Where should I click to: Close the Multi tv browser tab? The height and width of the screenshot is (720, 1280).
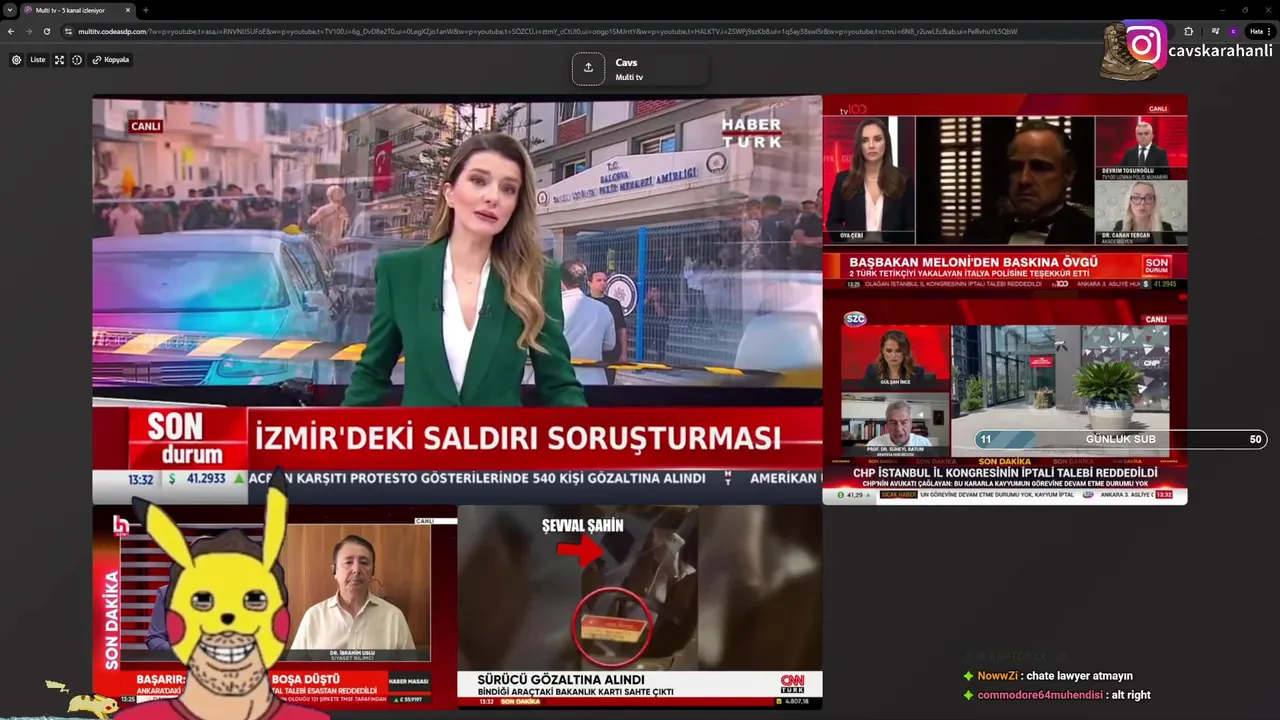coord(128,10)
